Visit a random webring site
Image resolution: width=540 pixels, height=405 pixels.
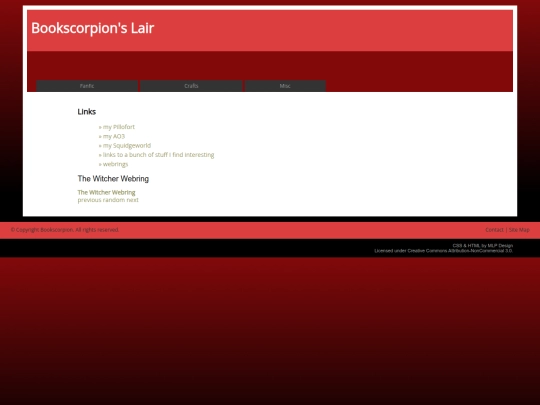pos(114,200)
